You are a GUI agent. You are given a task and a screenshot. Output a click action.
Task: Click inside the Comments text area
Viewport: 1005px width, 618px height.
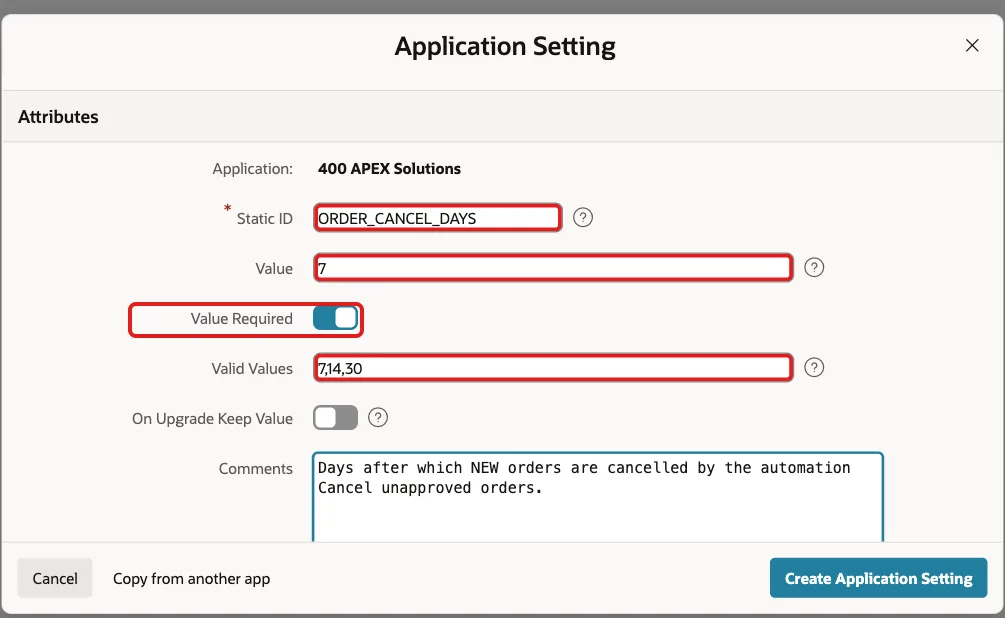click(x=598, y=497)
